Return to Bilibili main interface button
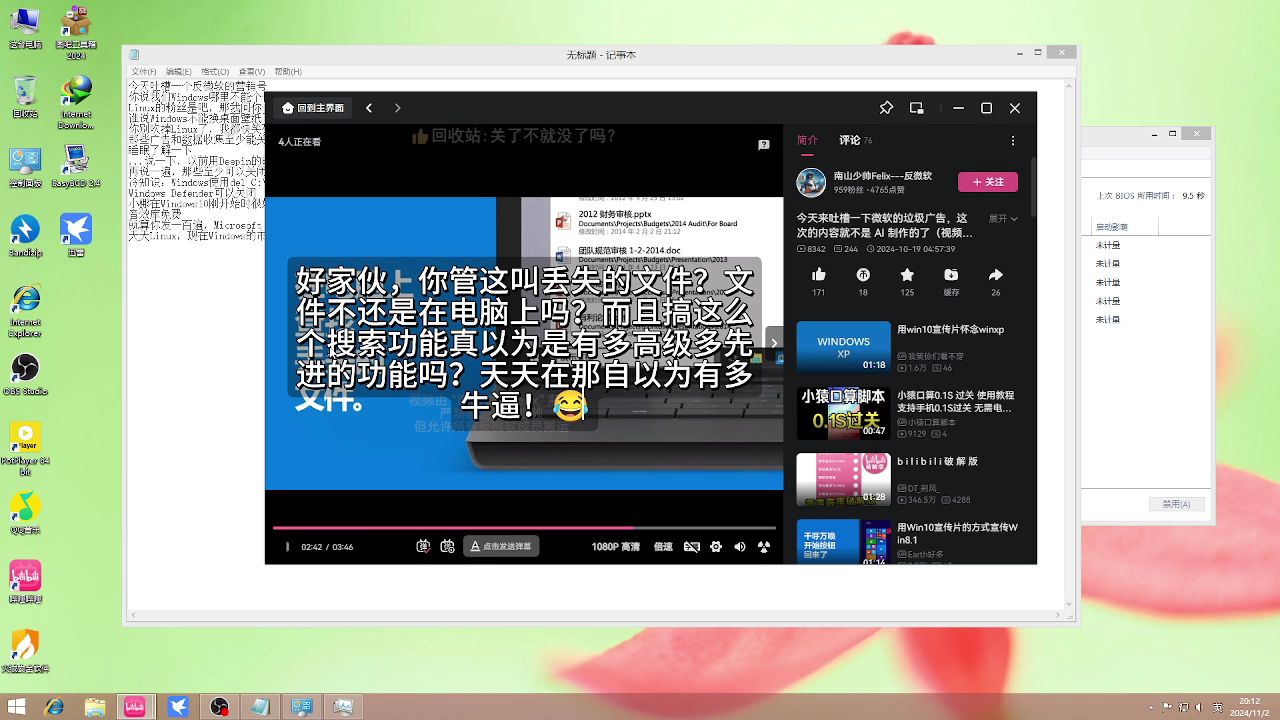1280x720 pixels. point(313,108)
